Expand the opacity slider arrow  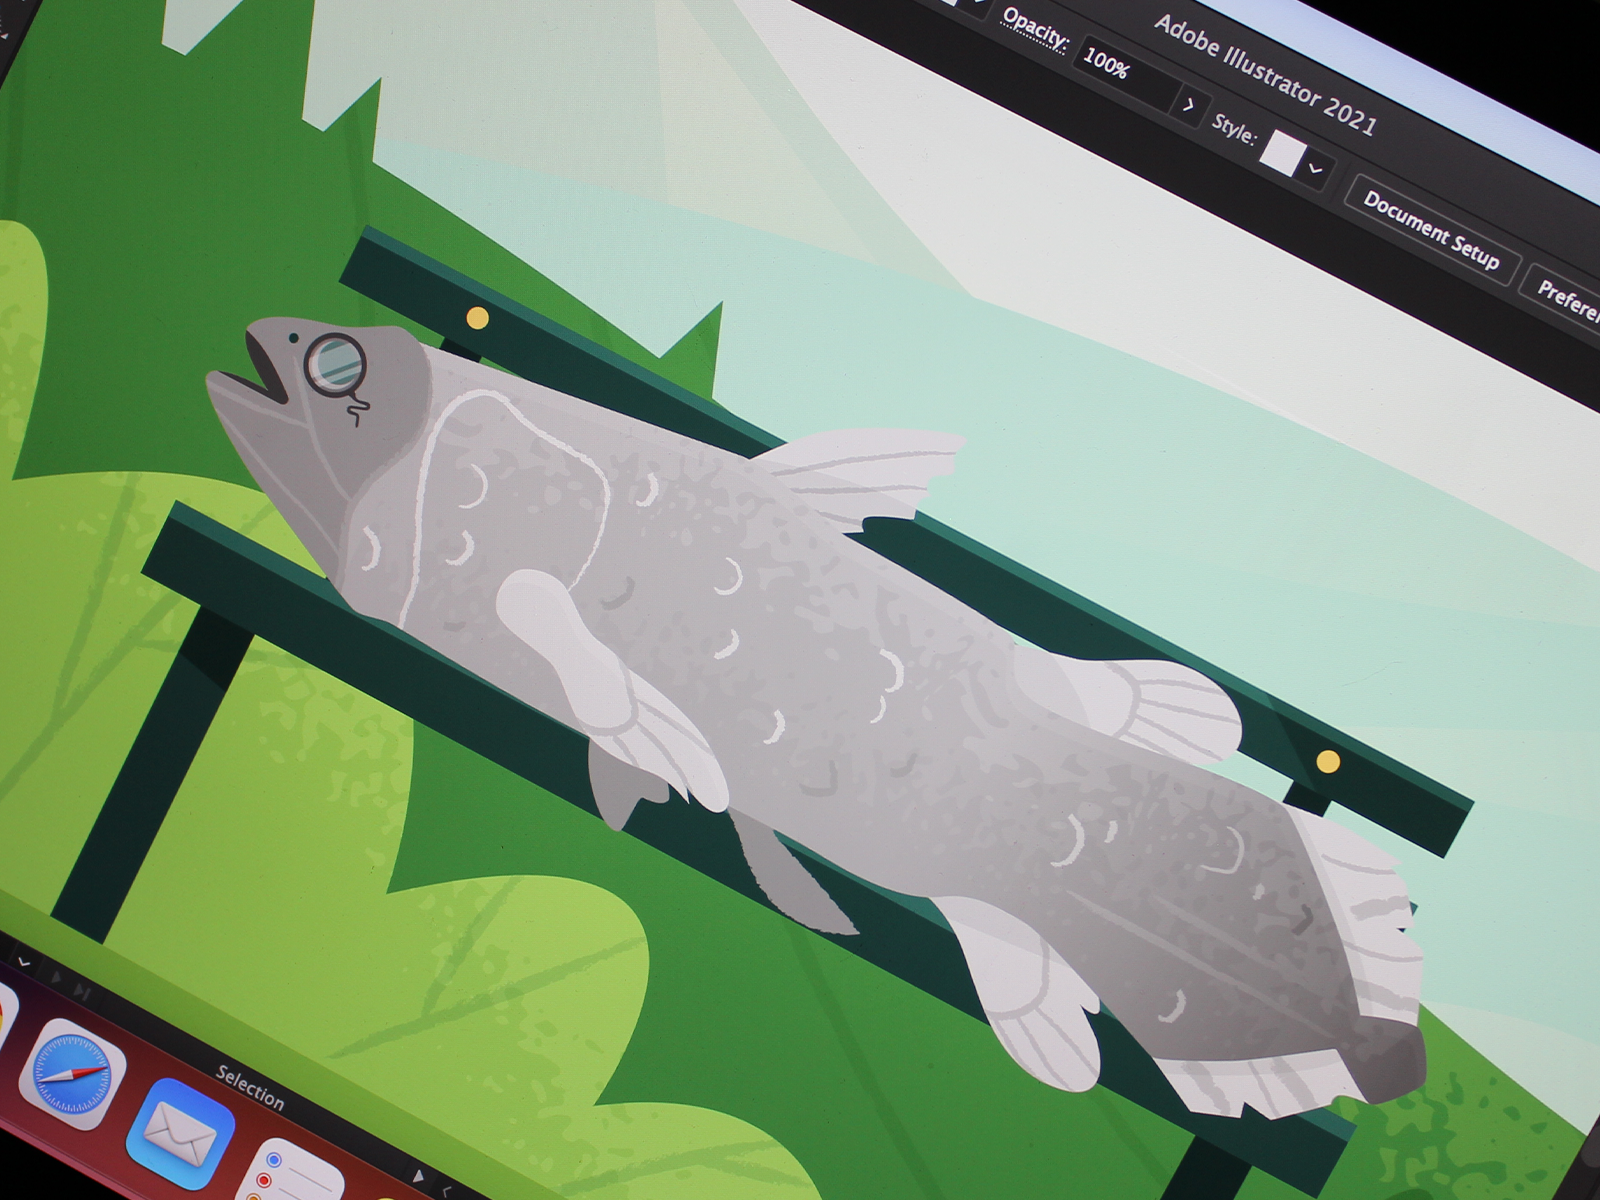(1189, 104)
